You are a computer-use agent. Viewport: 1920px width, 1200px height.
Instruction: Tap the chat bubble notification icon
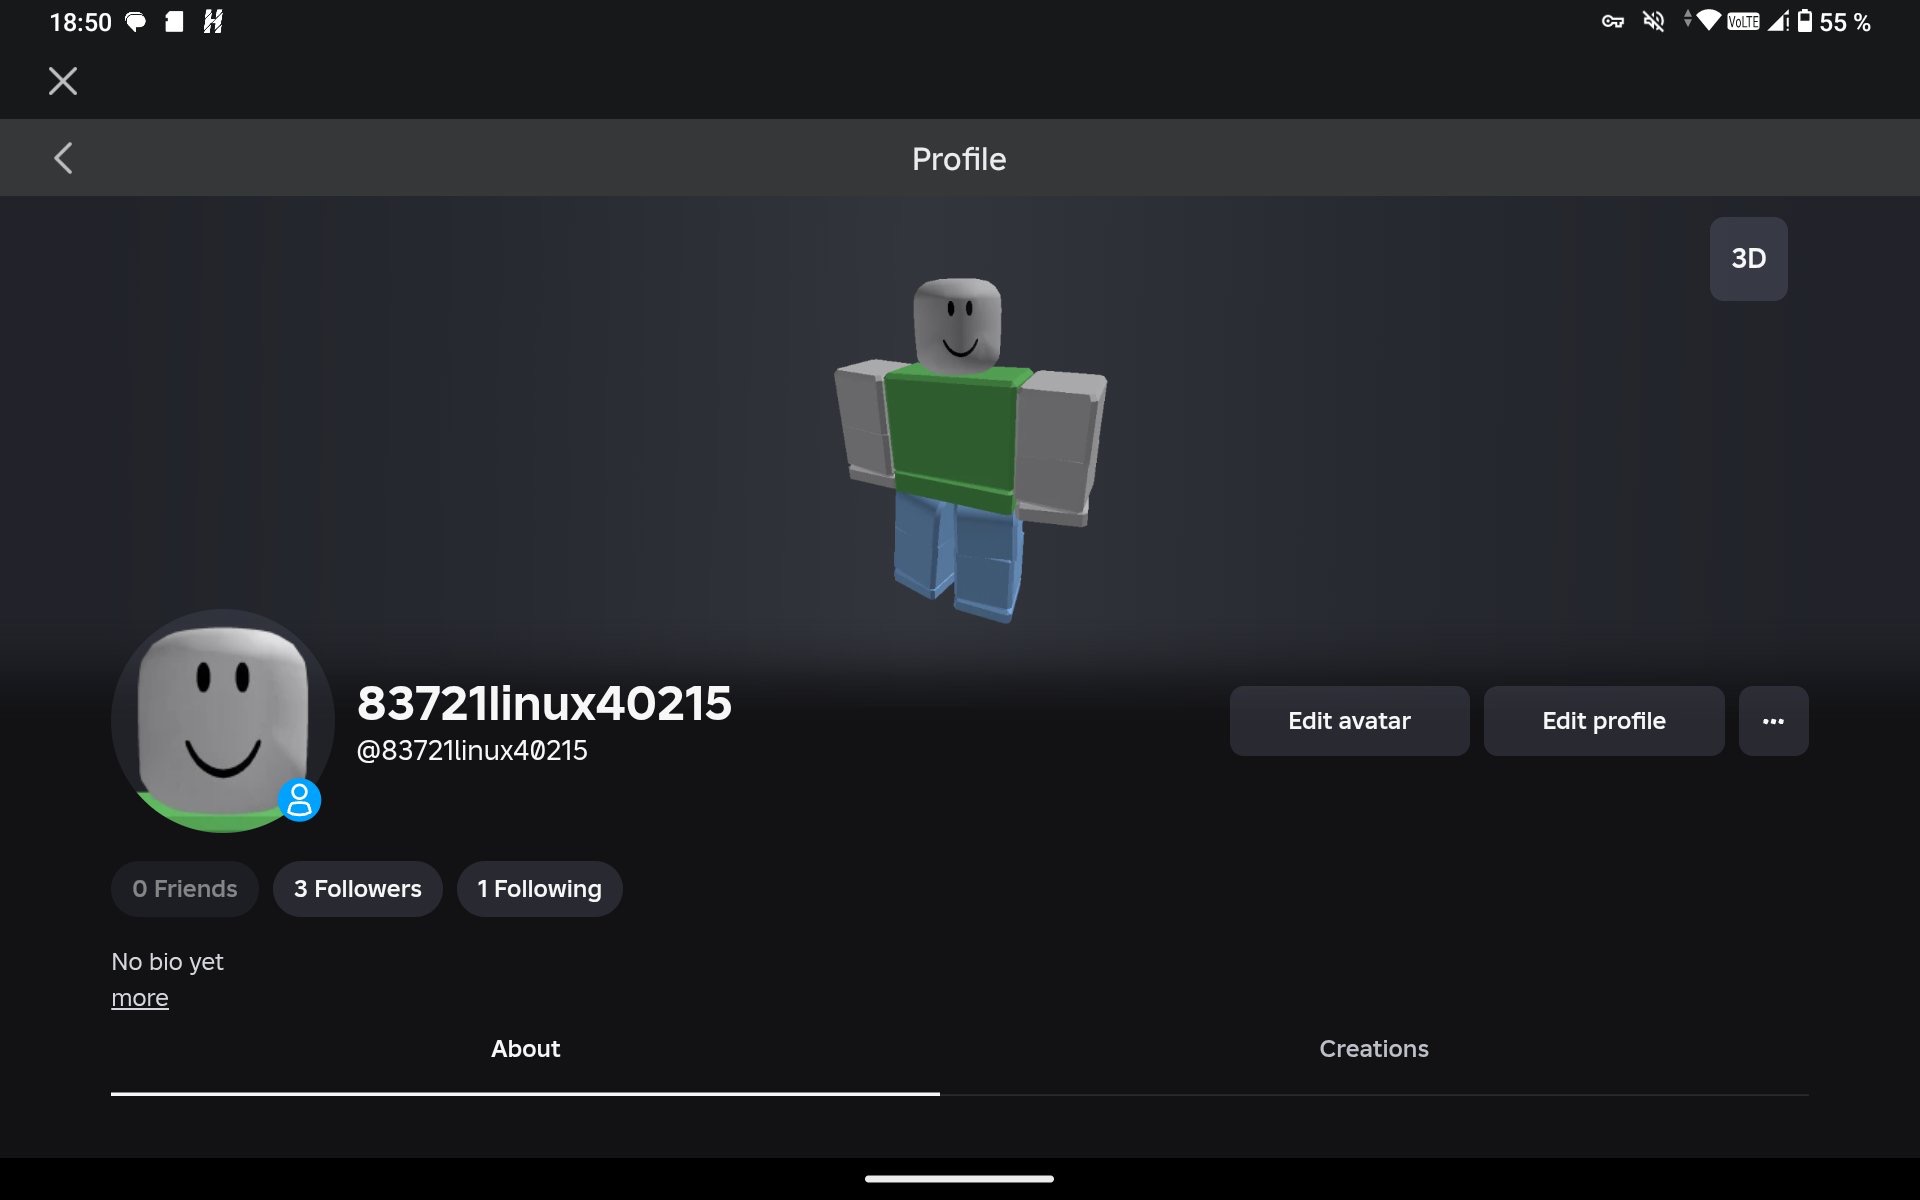135,22
